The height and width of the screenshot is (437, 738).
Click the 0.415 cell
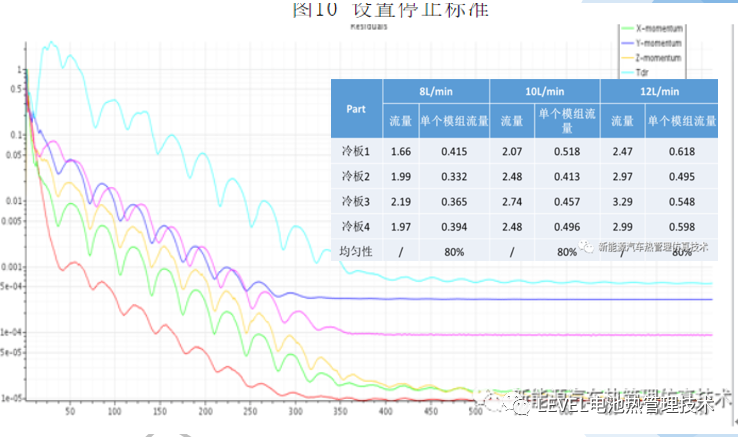coord(454,151)
